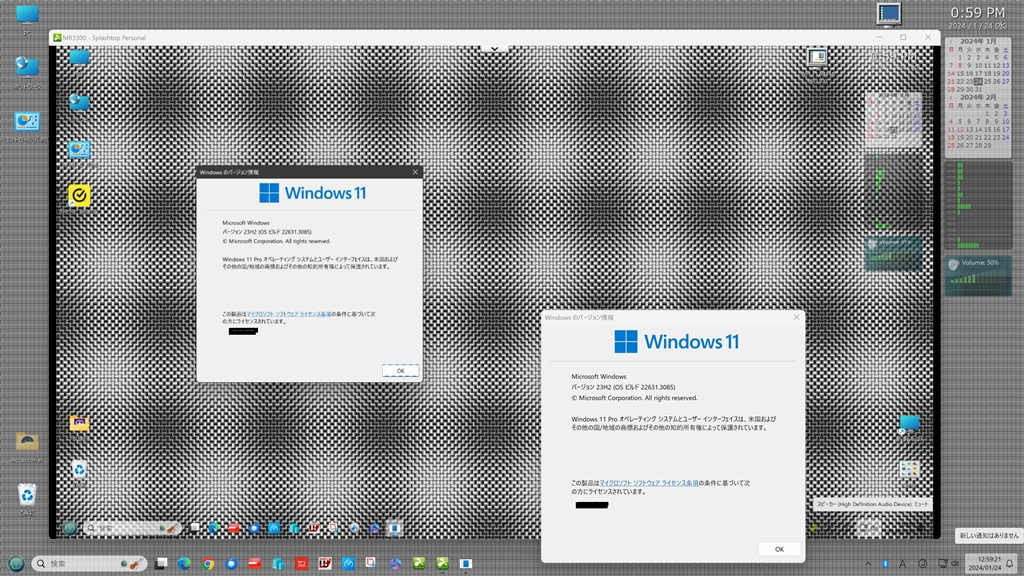Screen dimensions: 1024x576
Task: Open the notification bell icon
Action: pos(1010,564)
